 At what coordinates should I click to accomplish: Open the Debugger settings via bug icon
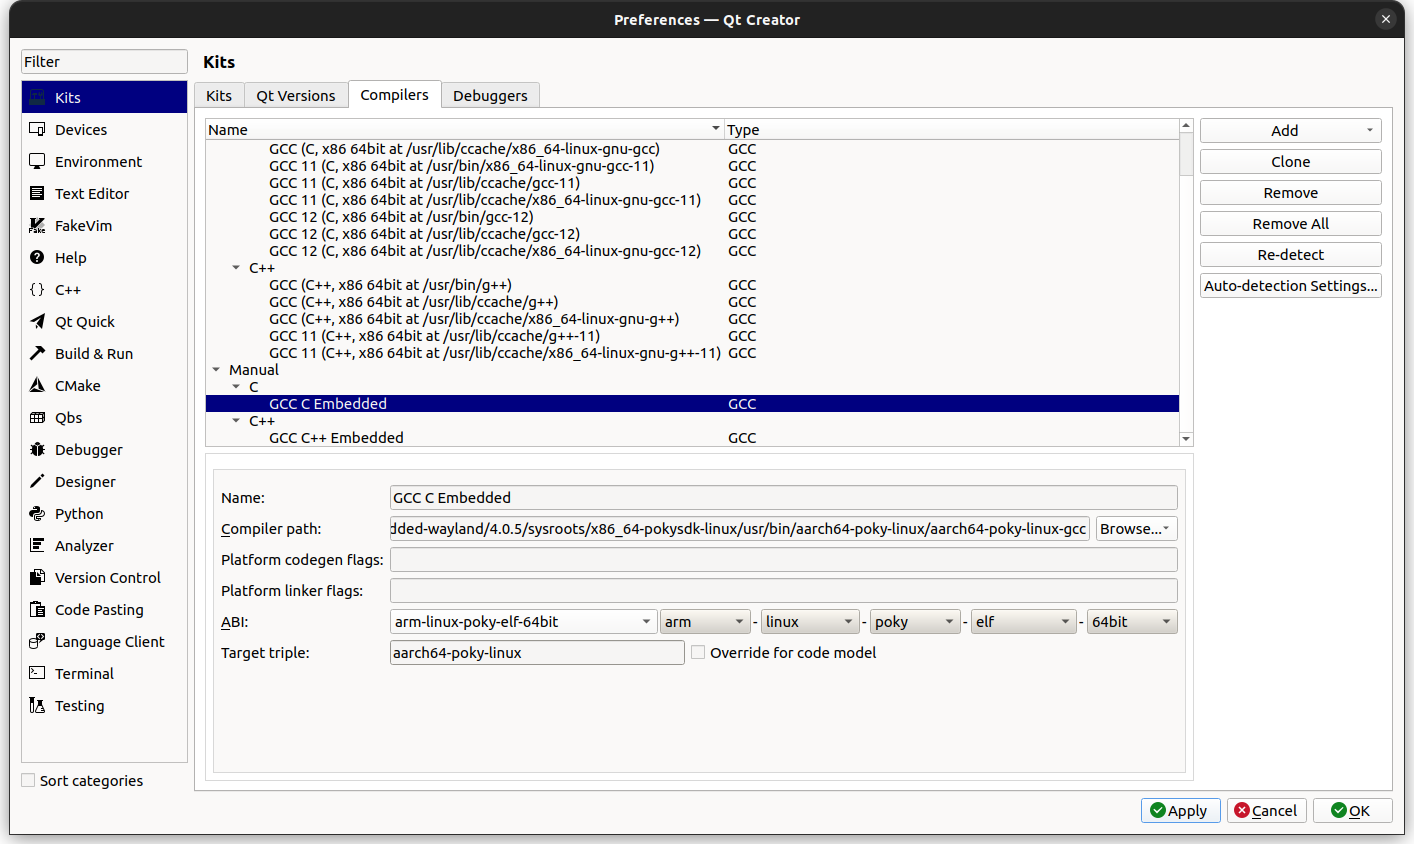pyautogui.click(x=38, y=449)
